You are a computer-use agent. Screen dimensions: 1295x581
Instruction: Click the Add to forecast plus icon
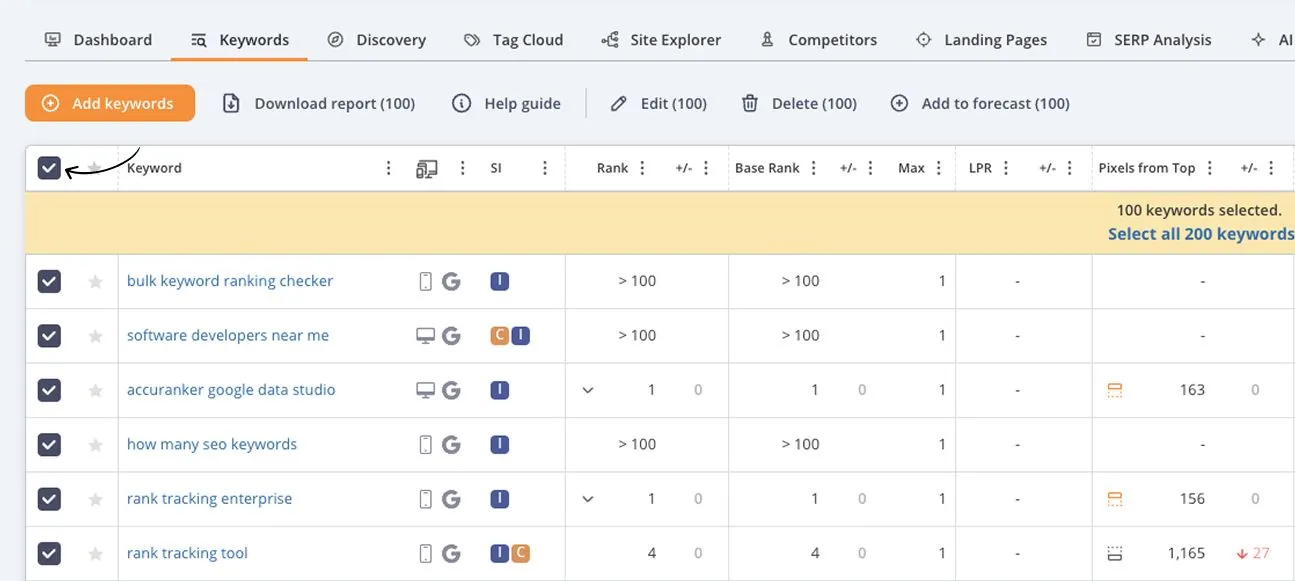[x=899, y=104]
